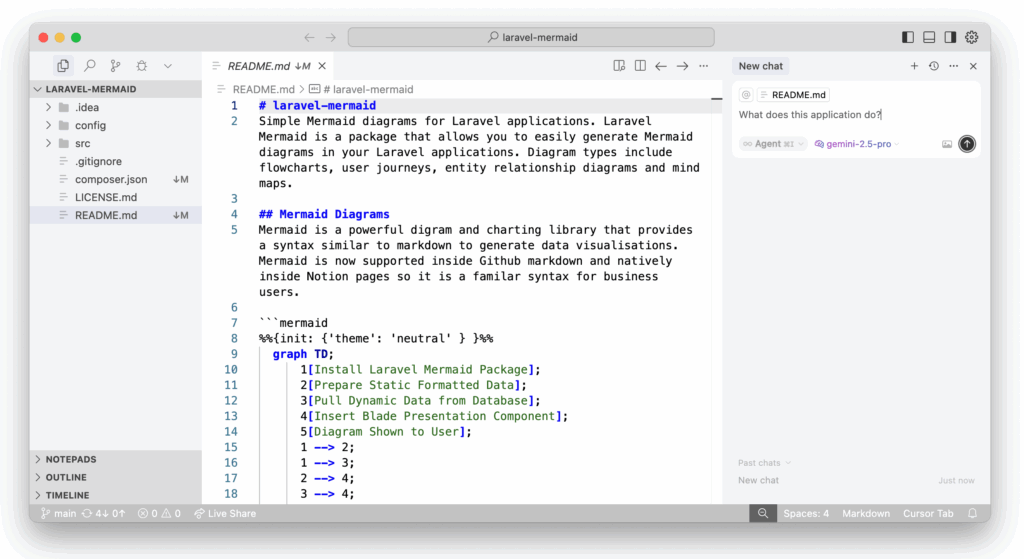Open problems errors and warnings indicator
This screenshot has width=1024, height=559.
click(159, 513)
